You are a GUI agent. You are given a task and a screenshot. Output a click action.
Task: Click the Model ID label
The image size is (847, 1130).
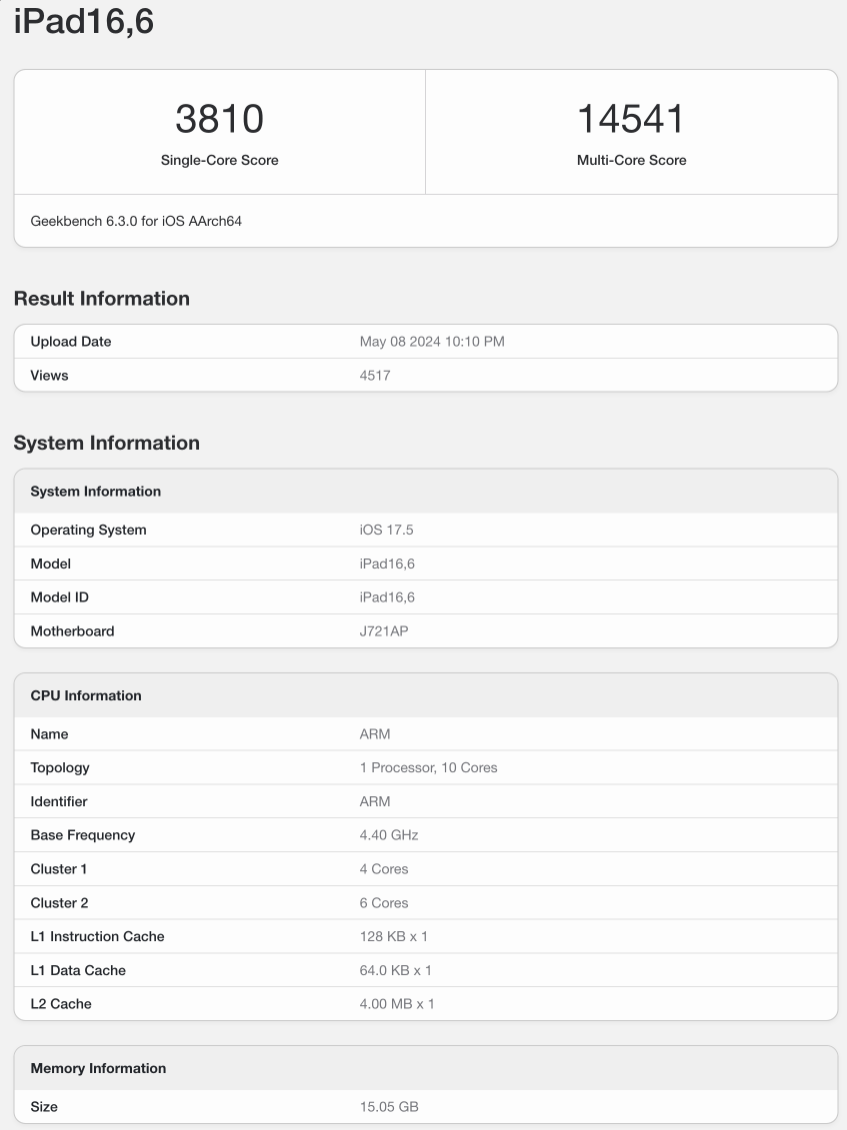coord(59,597)
